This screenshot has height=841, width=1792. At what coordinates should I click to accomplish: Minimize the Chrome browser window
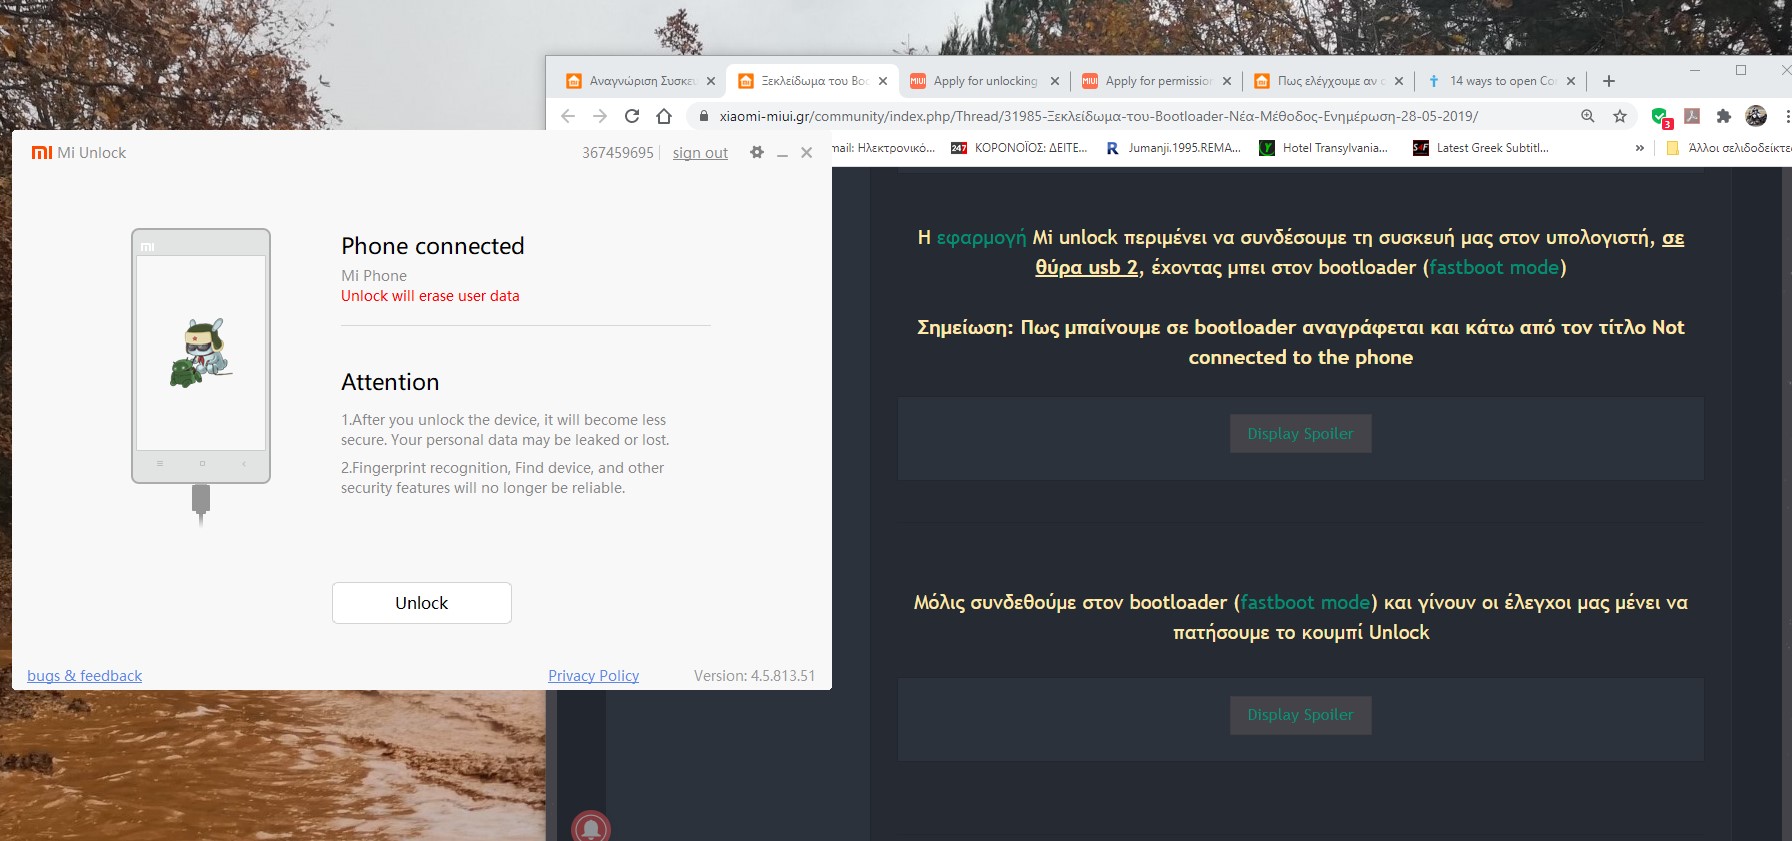click(x=1695, y=70)
